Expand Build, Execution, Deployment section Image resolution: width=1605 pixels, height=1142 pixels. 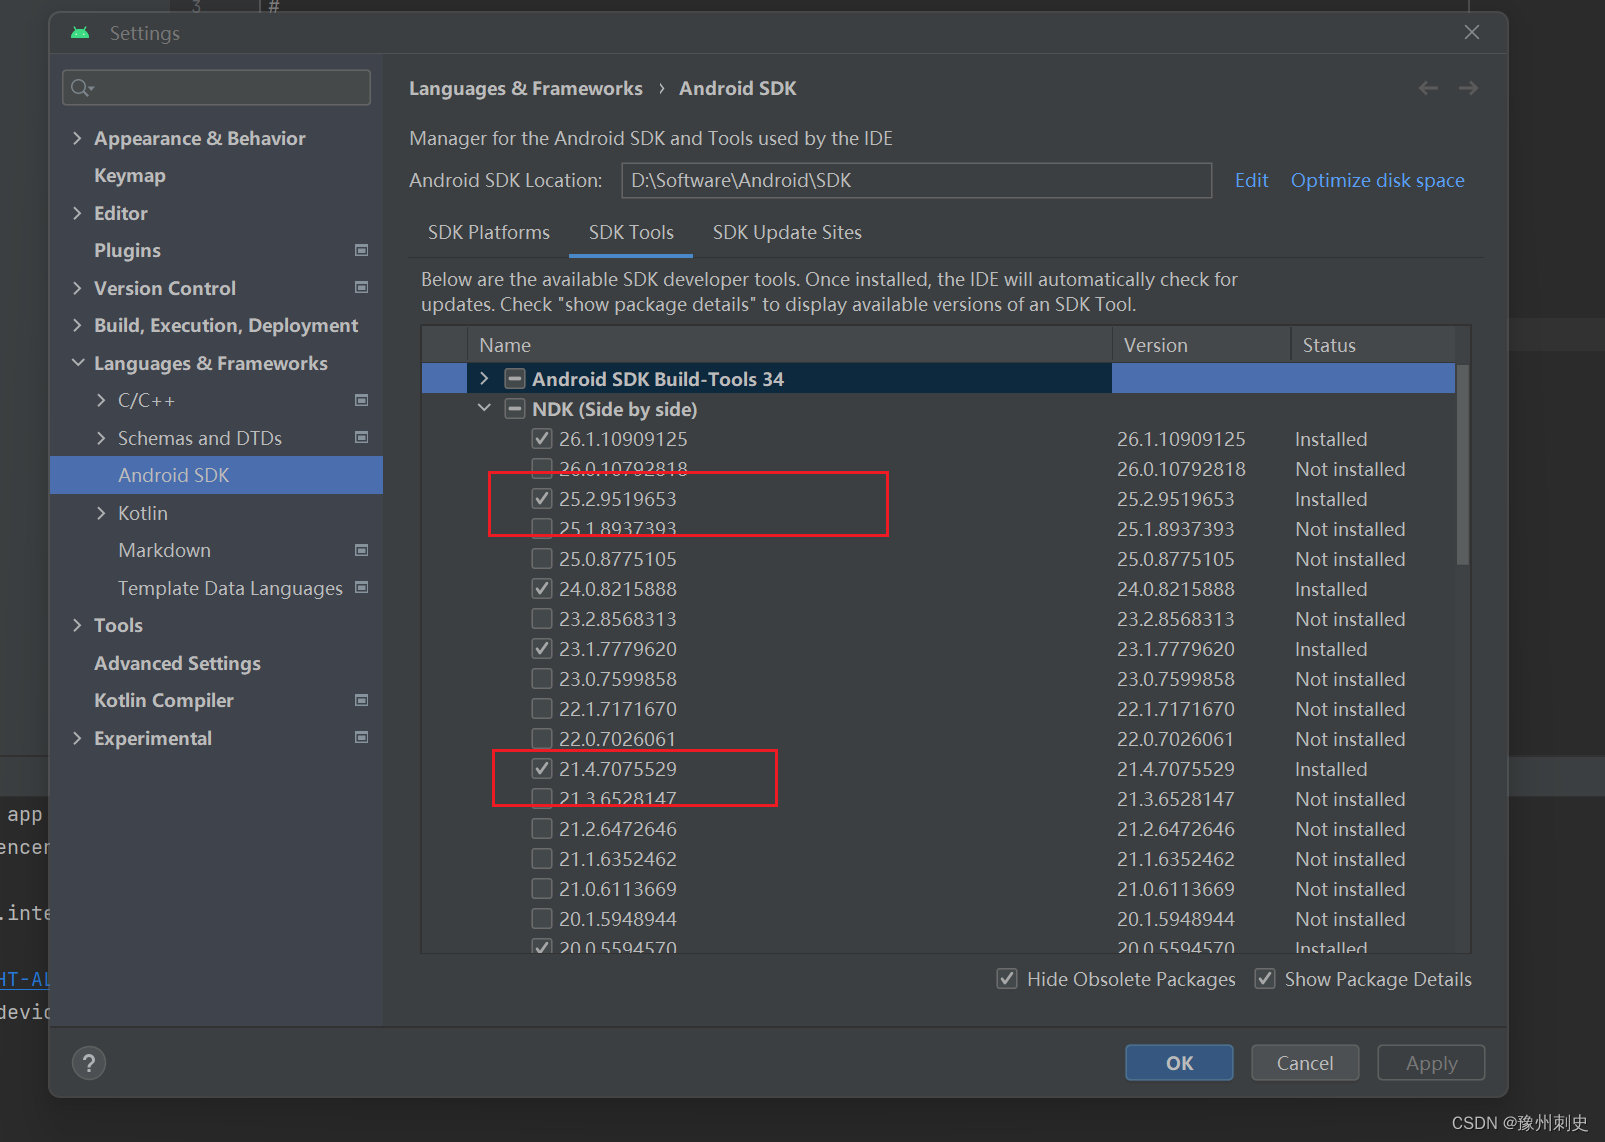[77, 325]
